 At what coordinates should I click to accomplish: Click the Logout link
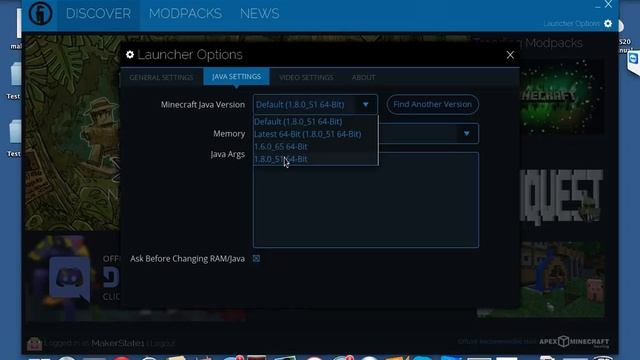(162, 343)
